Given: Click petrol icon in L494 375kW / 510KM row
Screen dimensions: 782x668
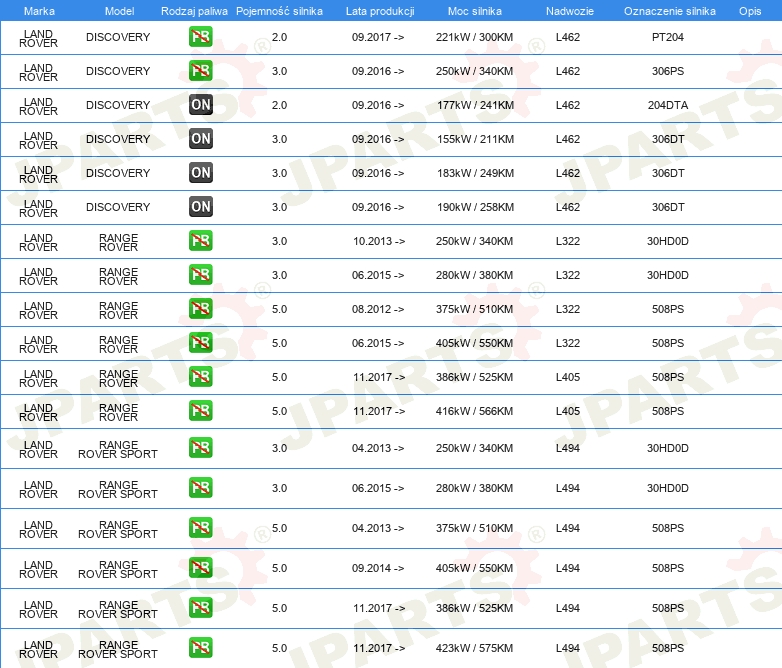Looking at the screenshot, I should [x=200, y=527].
